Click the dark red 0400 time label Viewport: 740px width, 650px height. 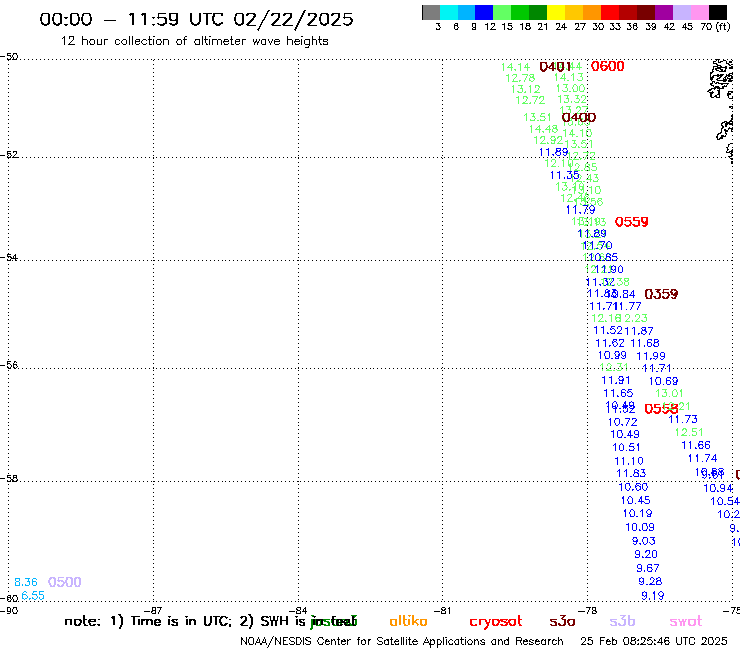tap(579, 118)
